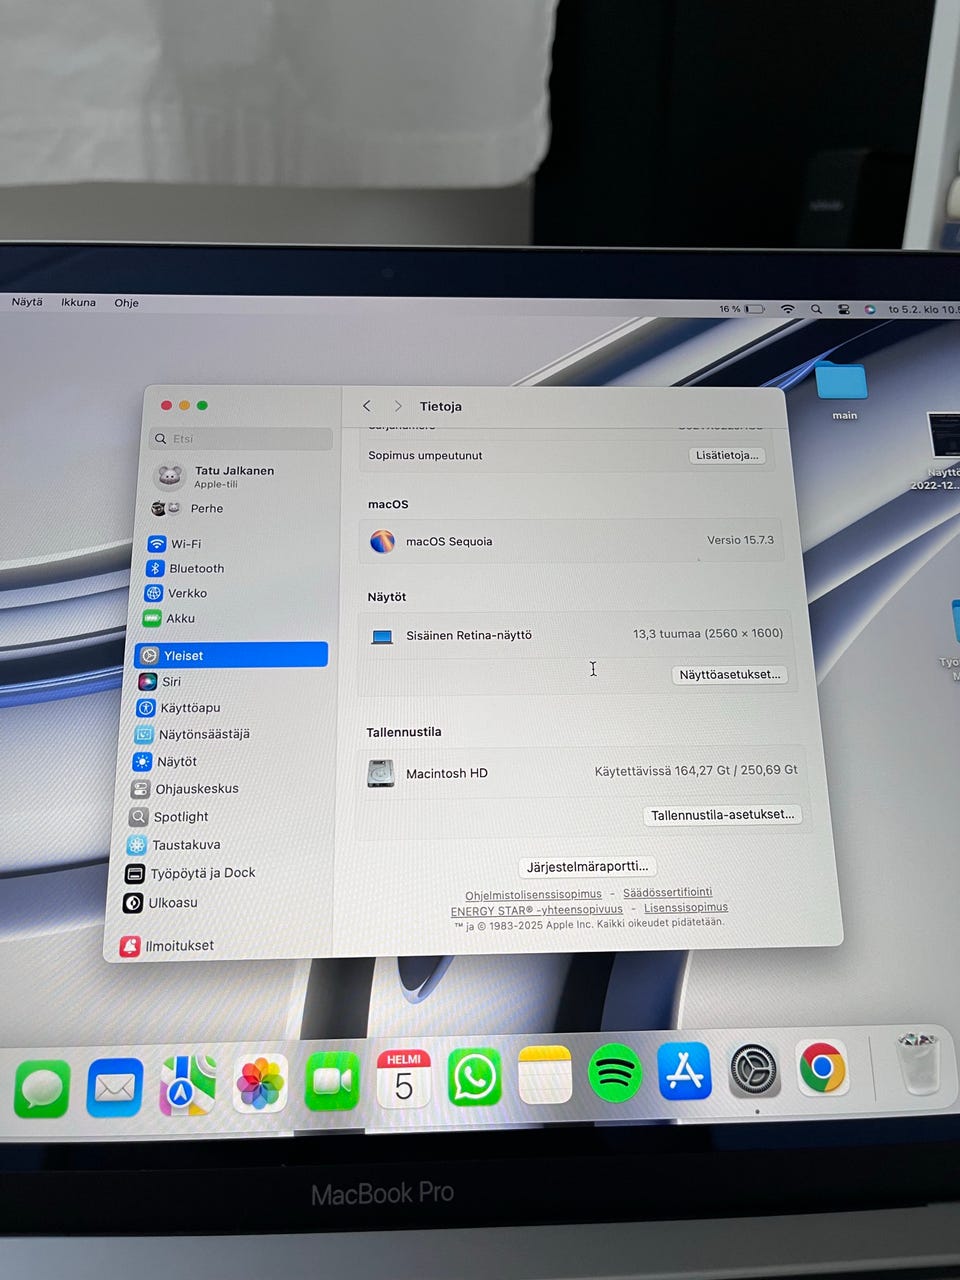The width and height of the screenshot is (960, 1280).
Task: Open the Ohje menu
Action: [x=126, y=303]
